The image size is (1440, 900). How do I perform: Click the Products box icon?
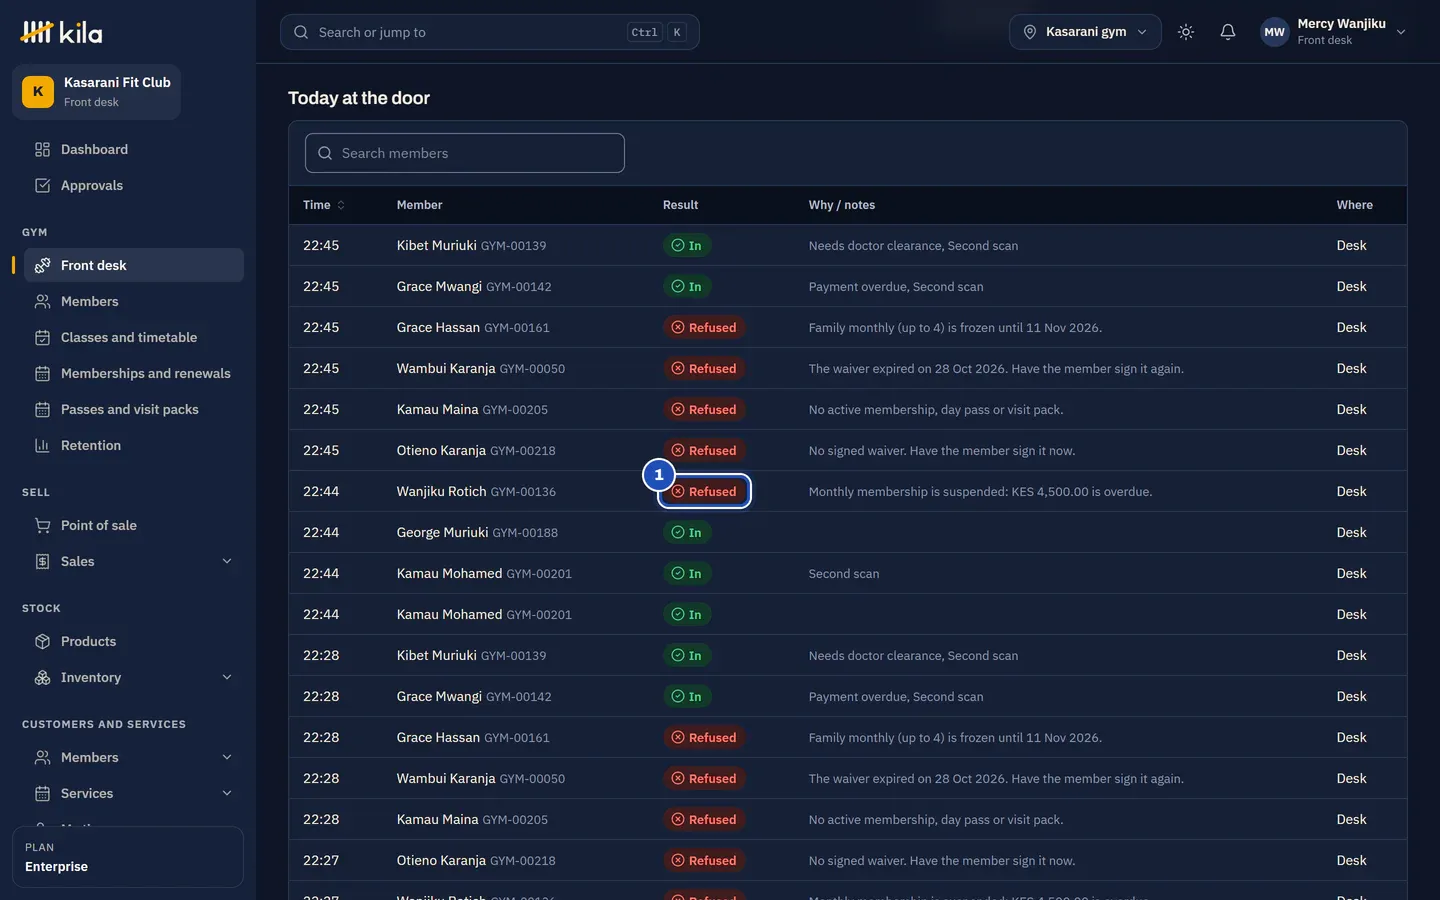pyautogui.click(x=42, y=642)
